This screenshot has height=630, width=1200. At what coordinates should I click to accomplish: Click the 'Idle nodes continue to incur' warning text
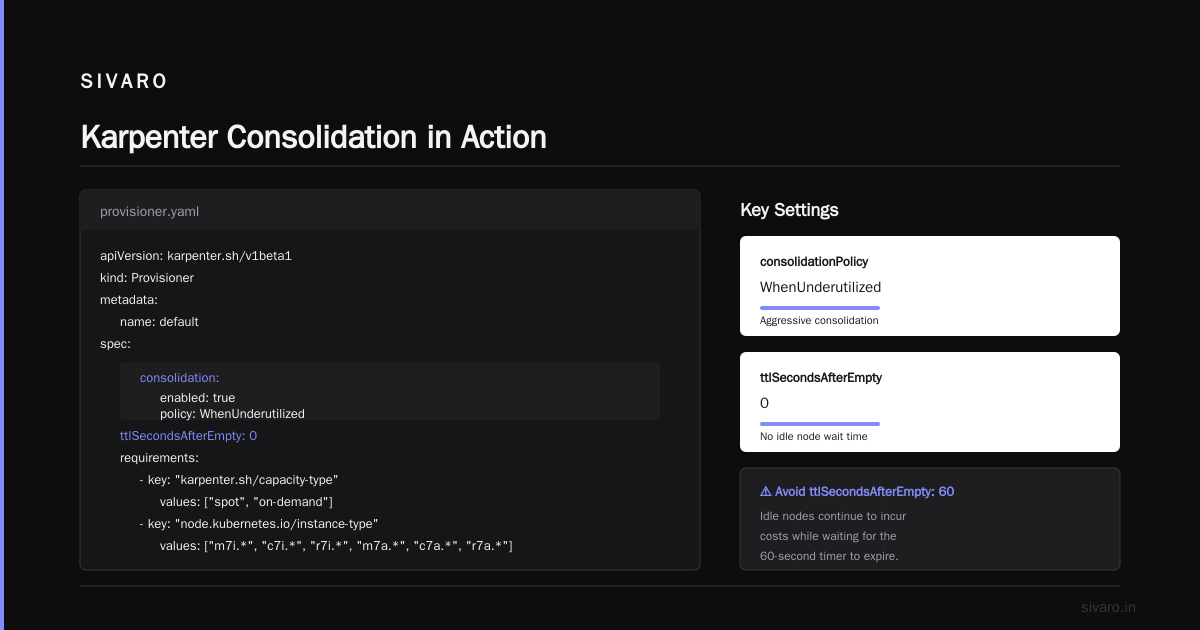click(833, 516)
